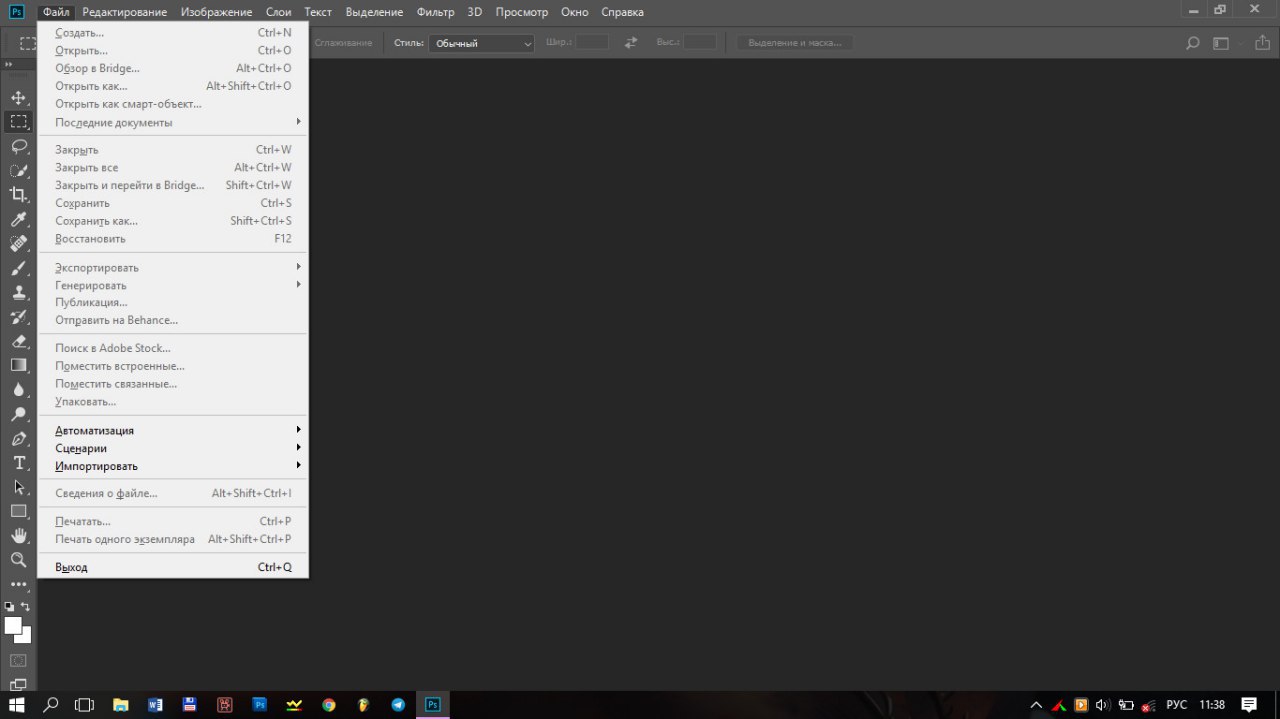
Task: Swap width and height arrows icon
Action: [631, 43]
